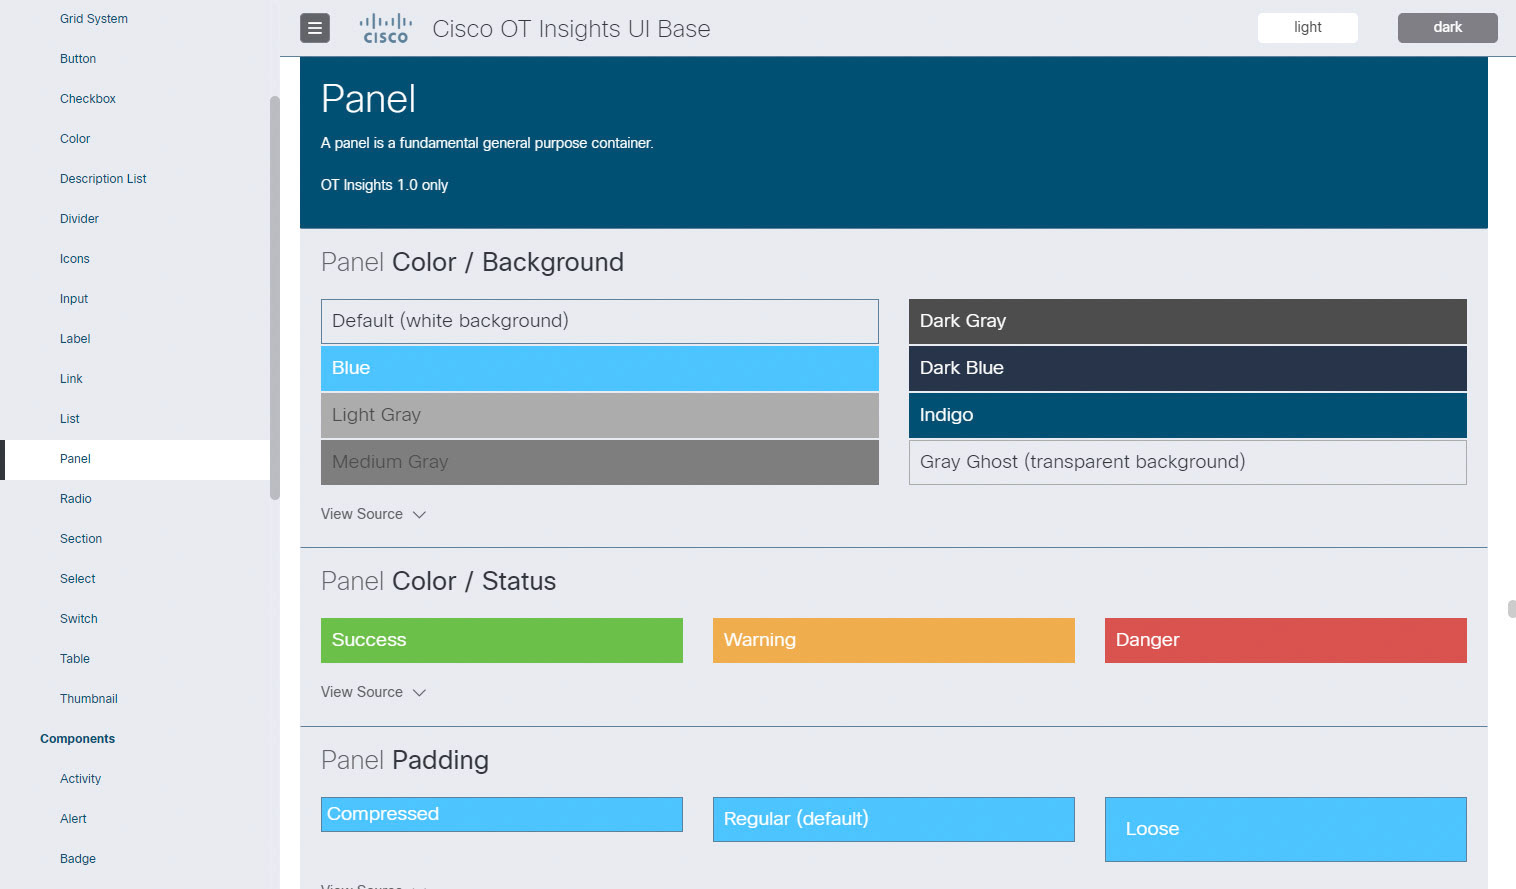Open the Color sidebar item
The width and height of the screenshot is (1516, 889).
click(x=75, y=139)
